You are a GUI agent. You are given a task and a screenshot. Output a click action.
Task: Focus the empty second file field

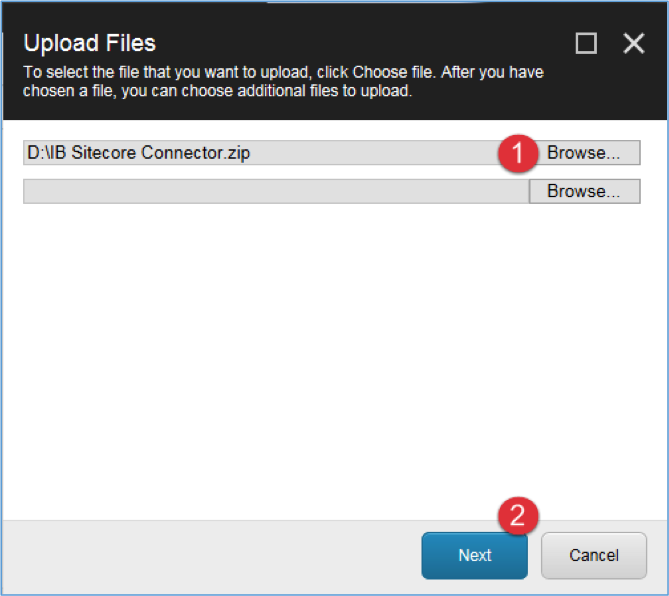pyautogui.click(x=276, y=191)
